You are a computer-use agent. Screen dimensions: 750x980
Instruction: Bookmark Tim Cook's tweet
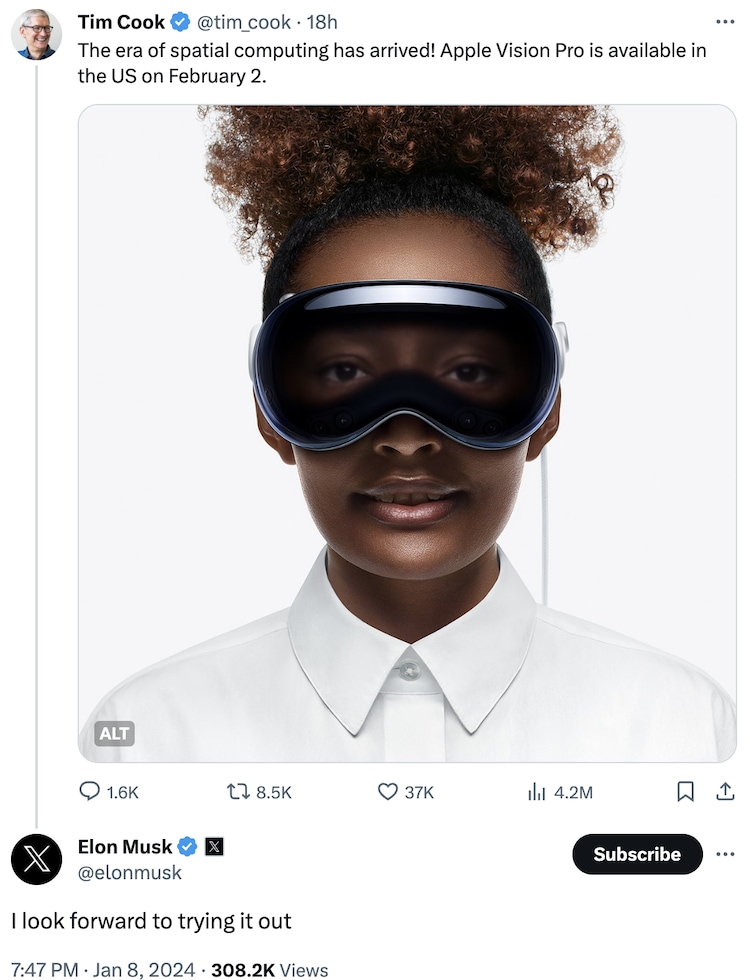point(685,791)
